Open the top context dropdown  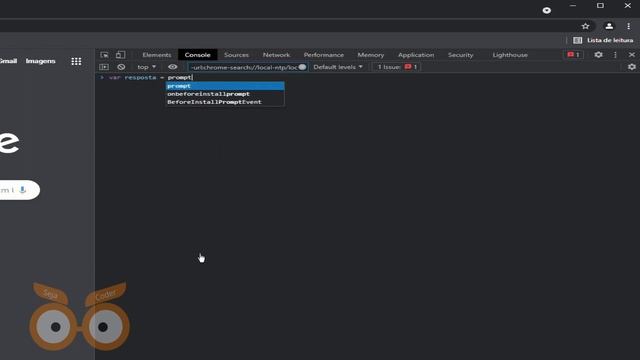pos(147,67)
